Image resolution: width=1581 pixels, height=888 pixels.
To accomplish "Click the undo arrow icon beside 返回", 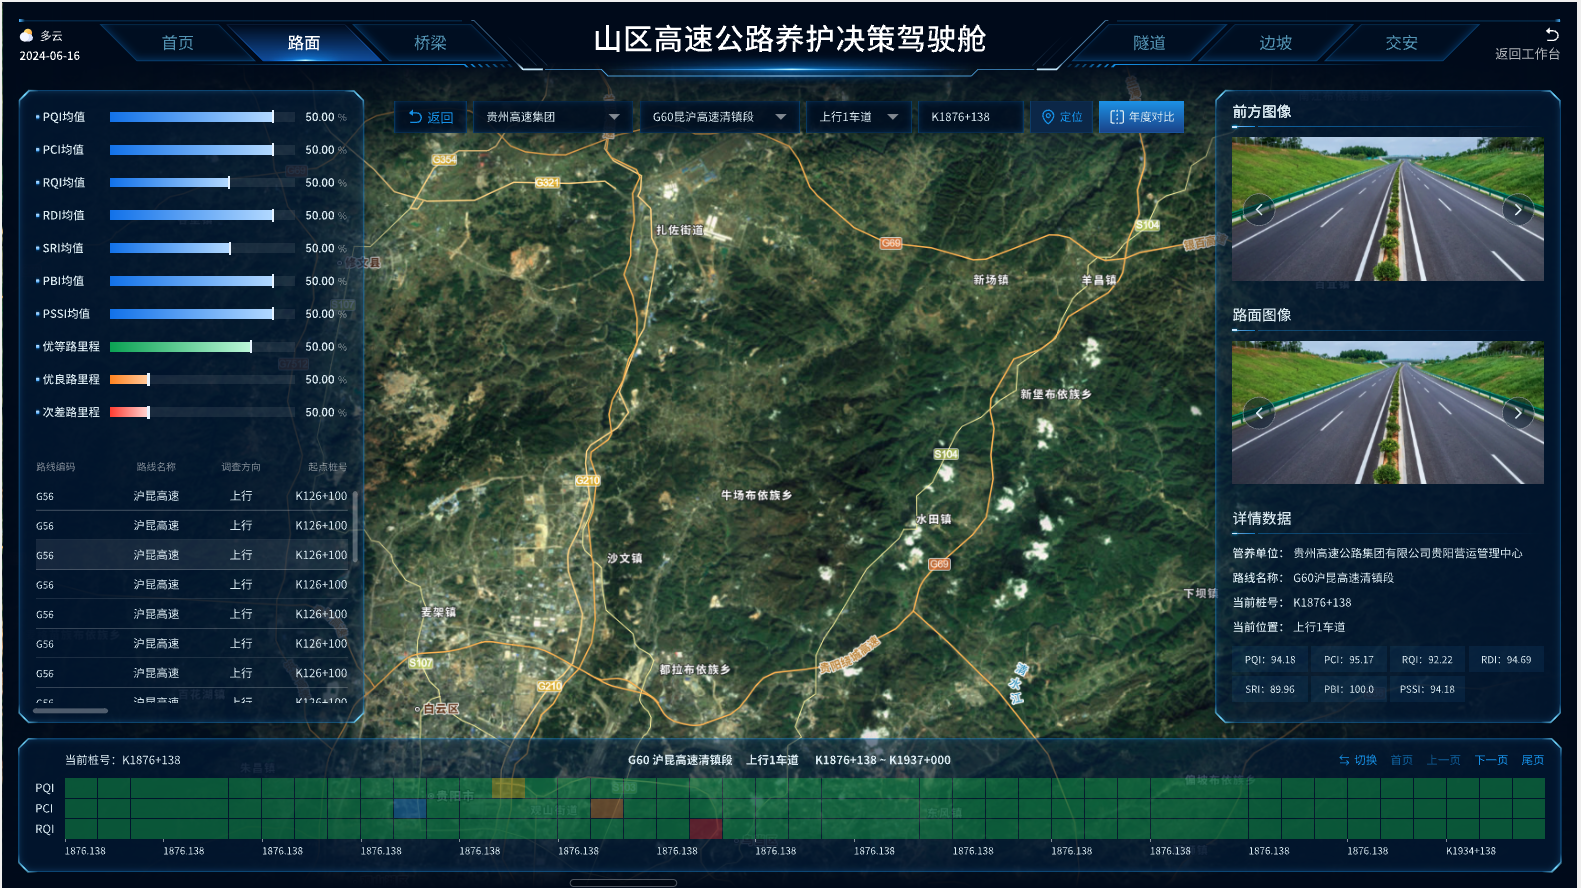I will click(415, 117).
